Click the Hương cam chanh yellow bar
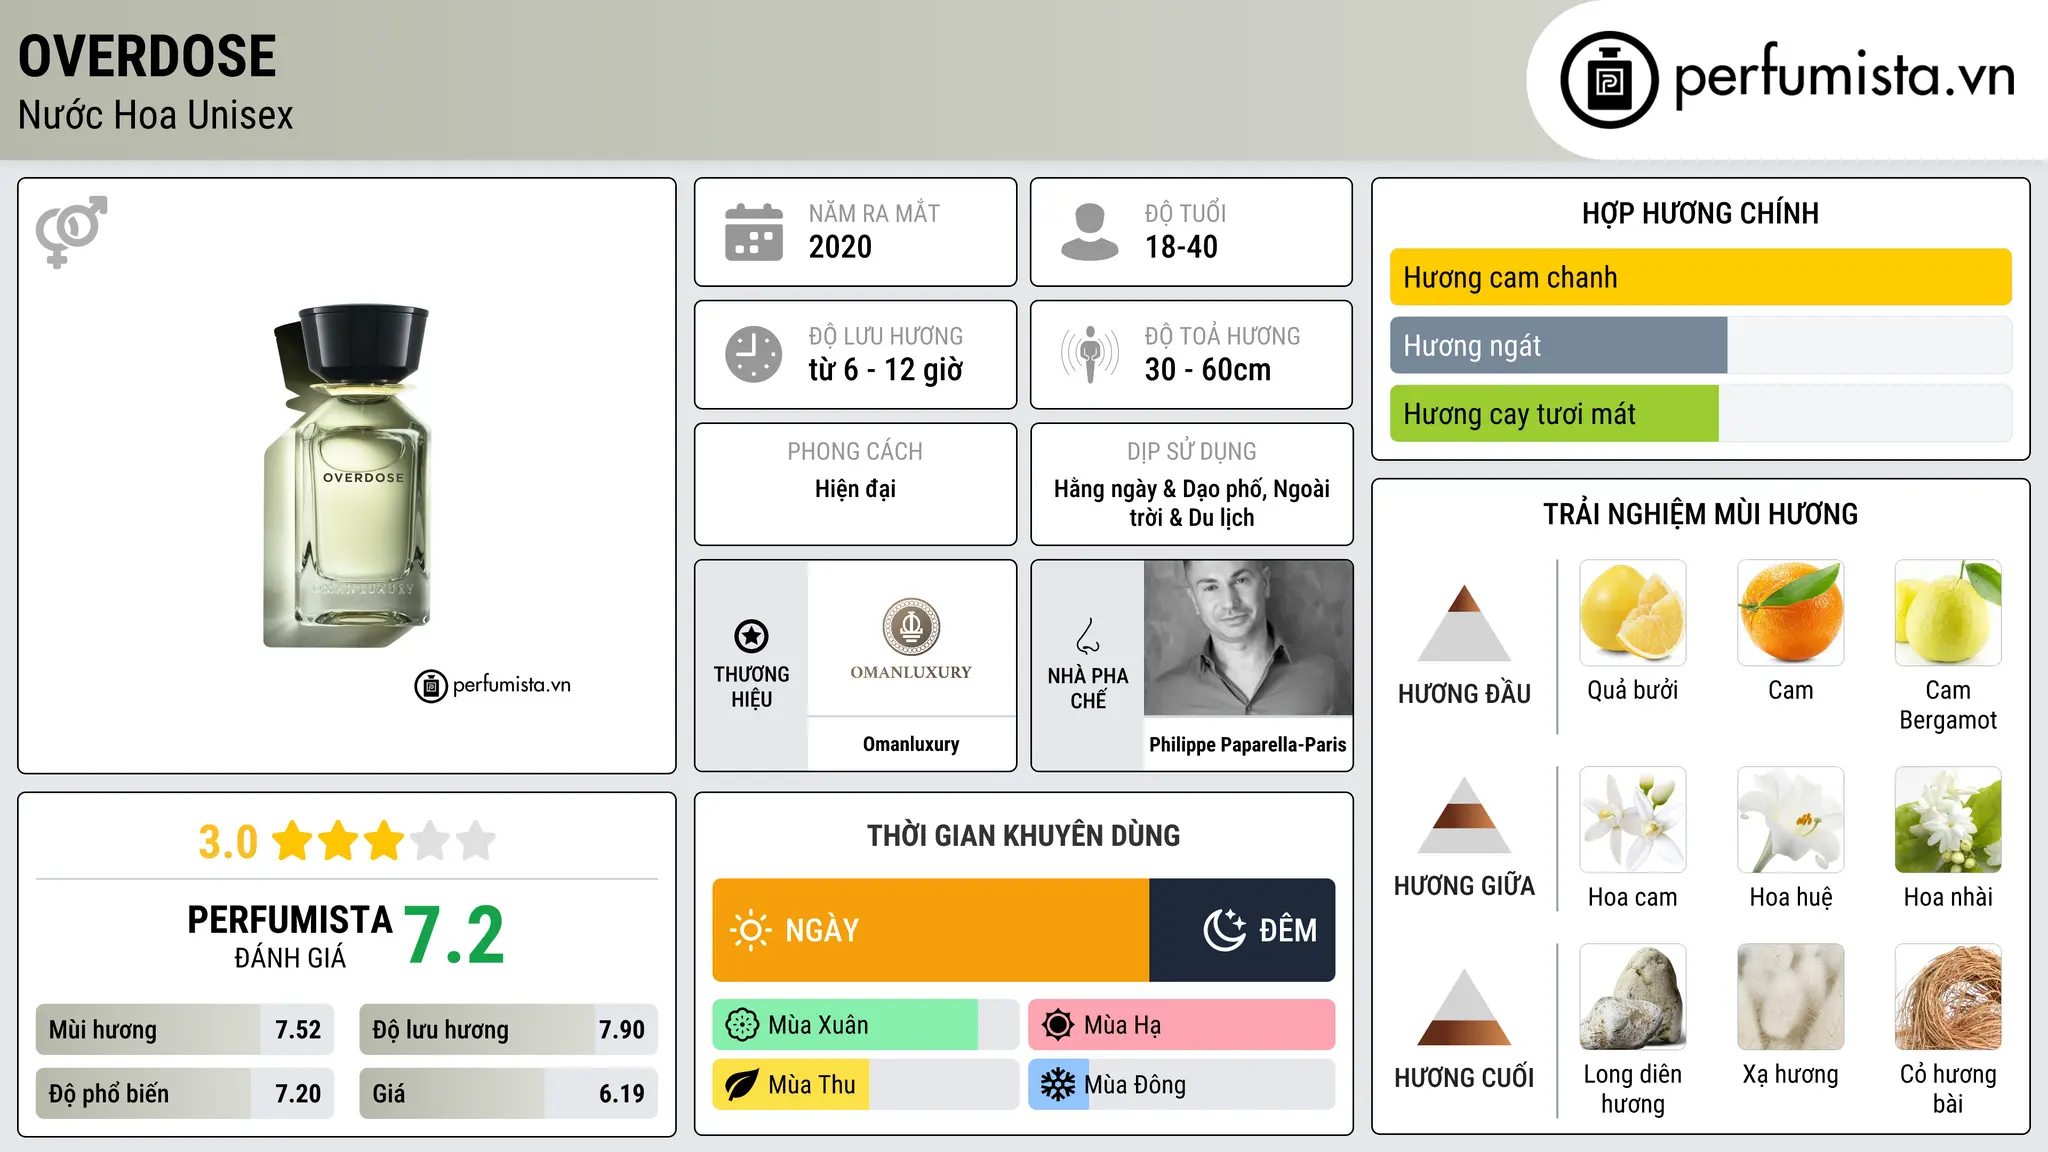Screen dimensions: 2048x1152 point(1700,277)
